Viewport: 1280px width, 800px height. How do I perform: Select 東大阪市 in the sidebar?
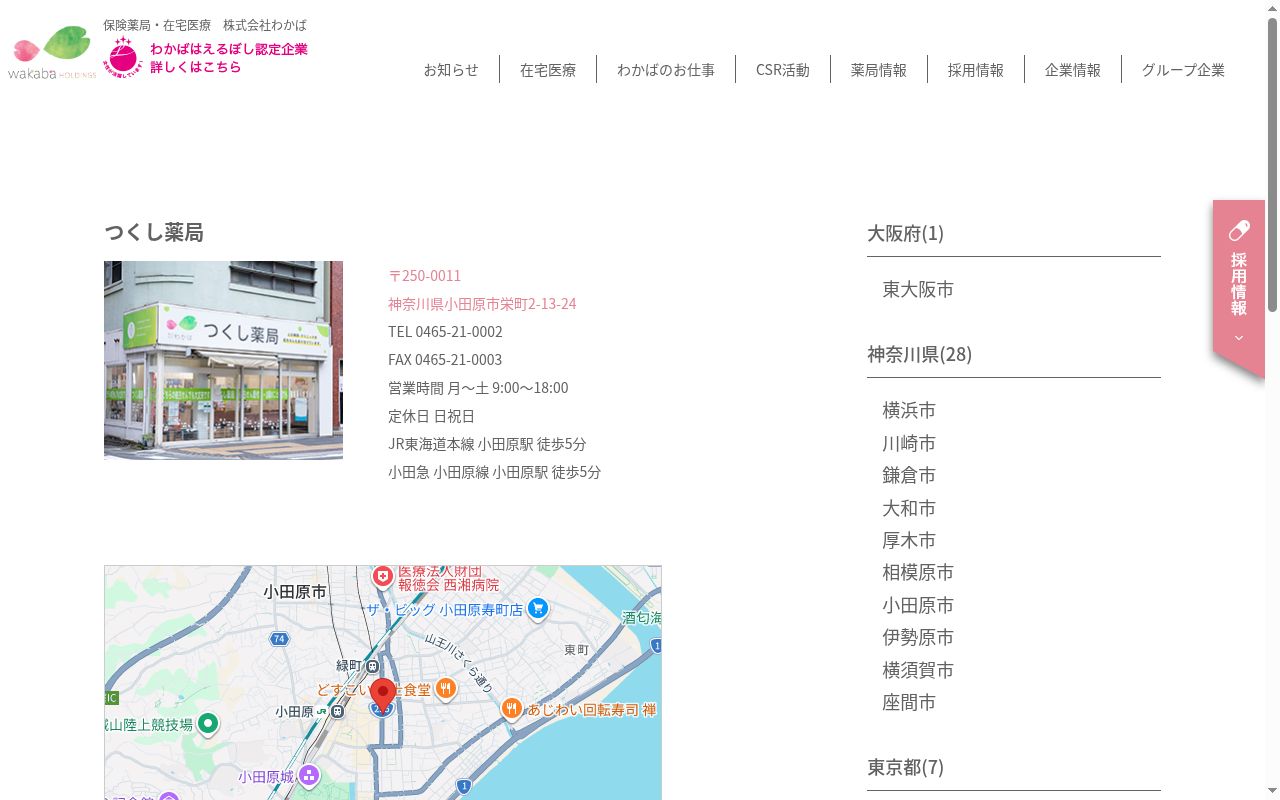tap(918, 289)
